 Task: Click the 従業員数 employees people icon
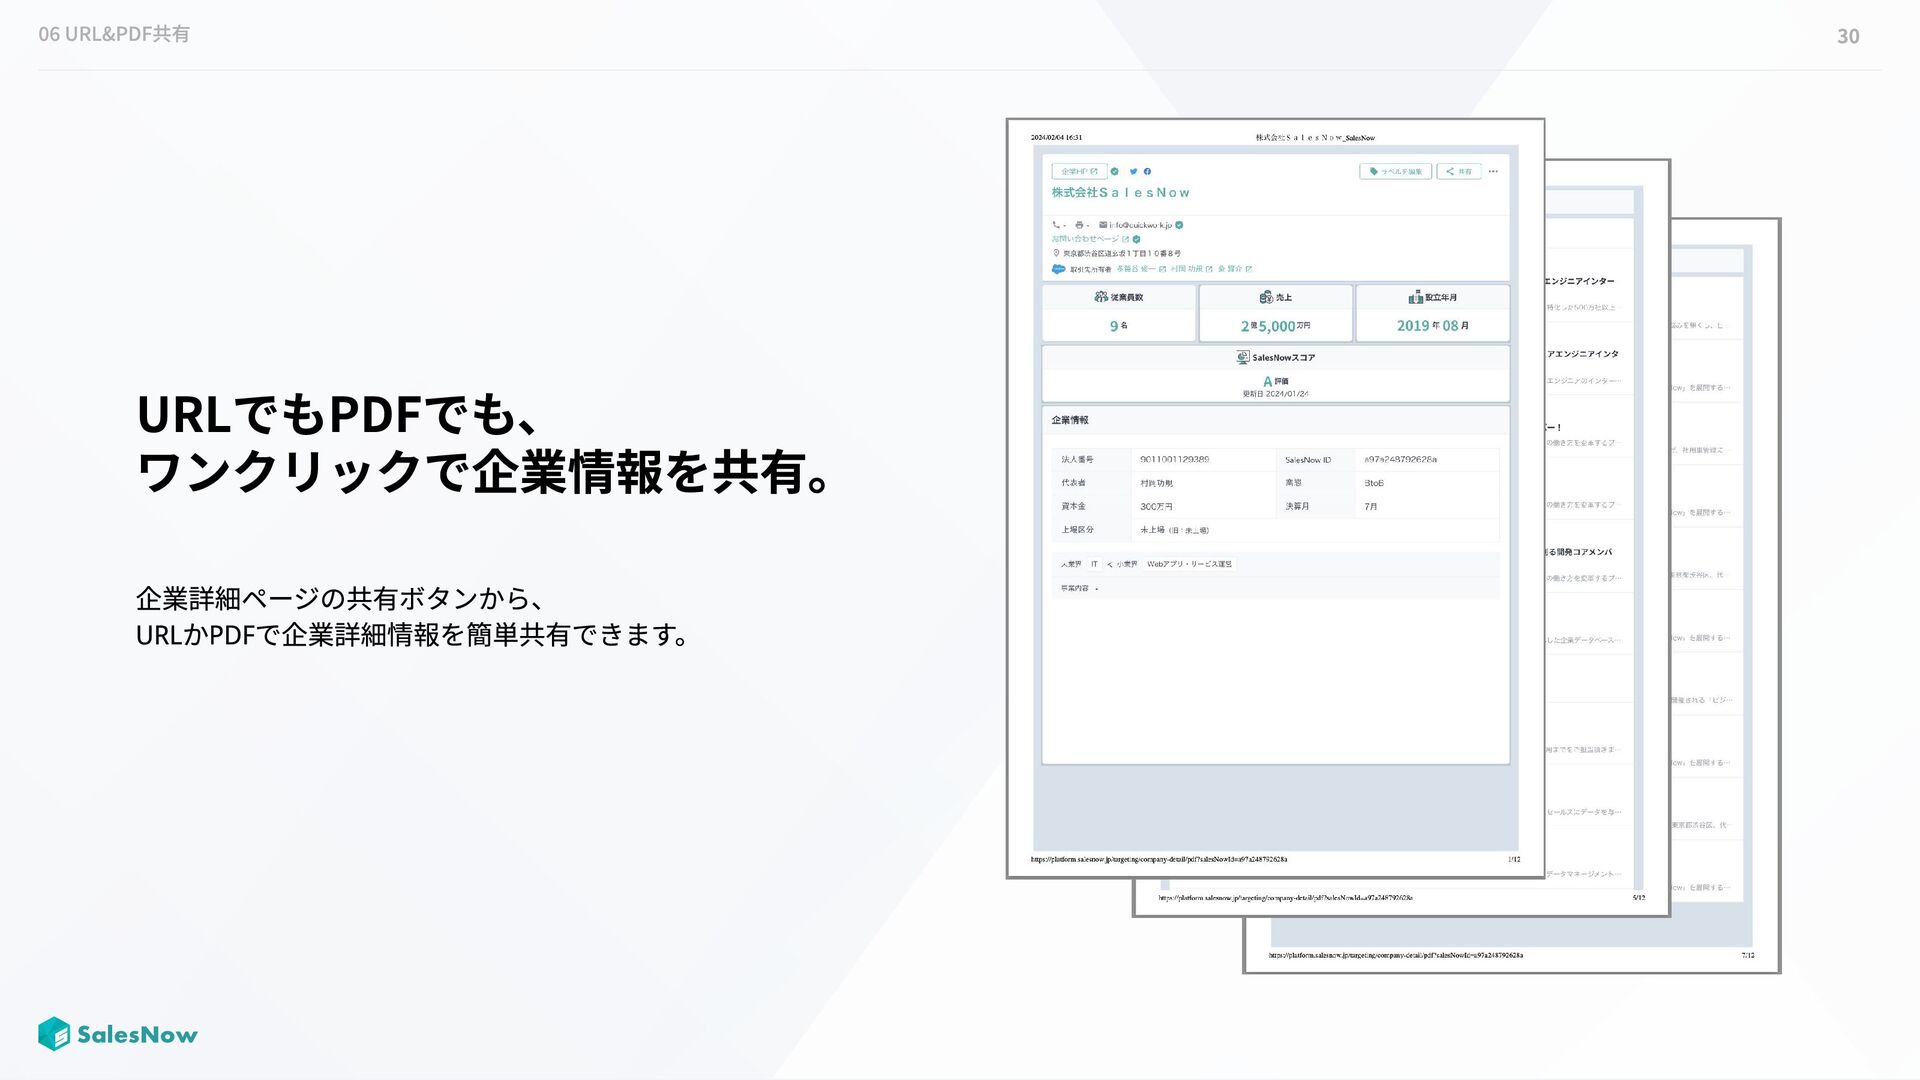point(1101,297)
